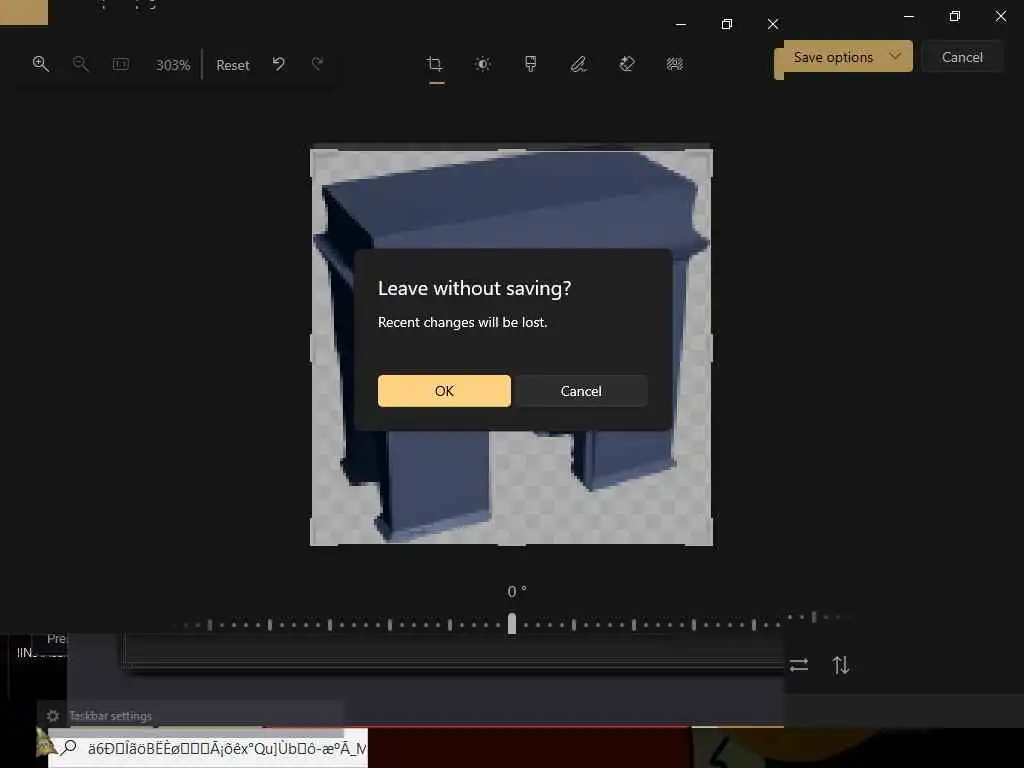The image size is (1024, 768).
Task: Click the zoom in magnifier icon
Action: (x=40, y=64)
